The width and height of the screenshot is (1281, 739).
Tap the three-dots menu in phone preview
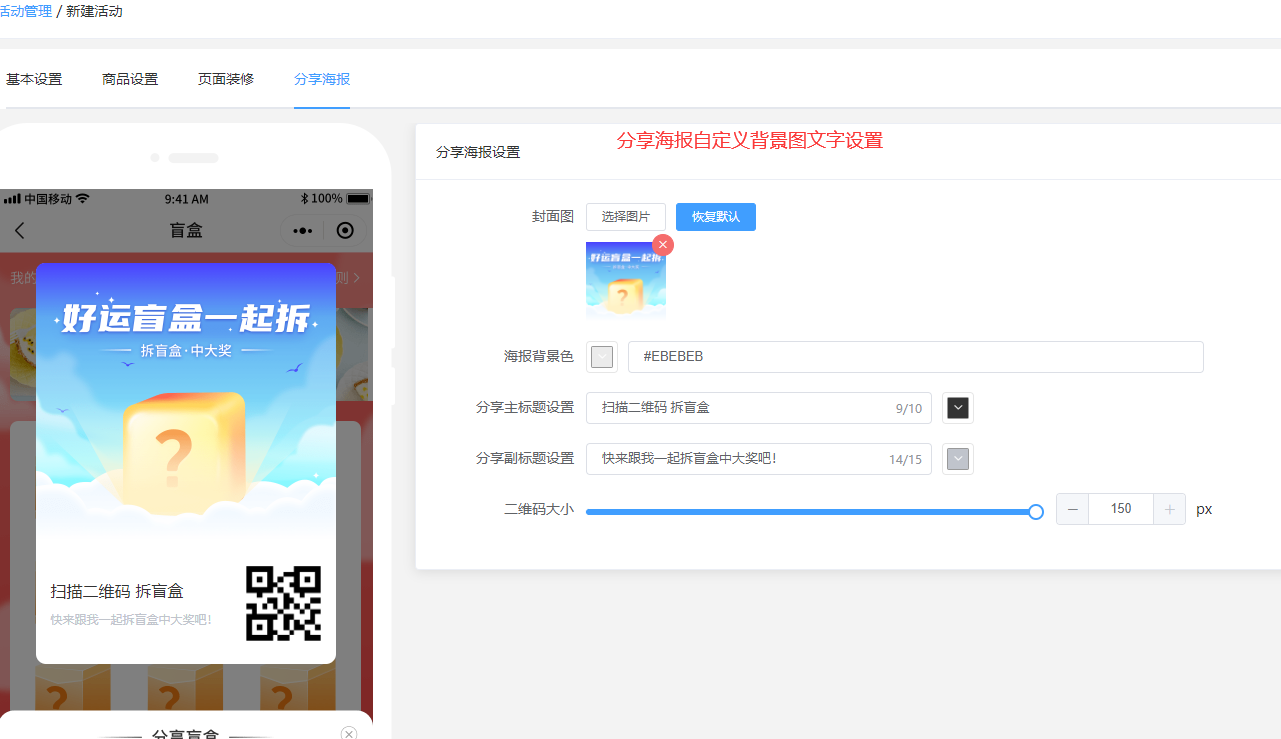(x=303, y=231)
